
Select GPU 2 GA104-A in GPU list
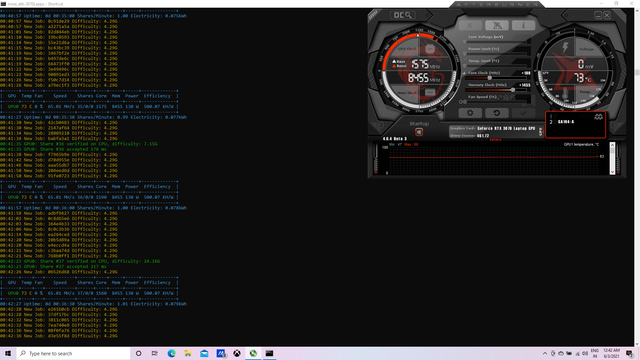click(x=562, y=122)
